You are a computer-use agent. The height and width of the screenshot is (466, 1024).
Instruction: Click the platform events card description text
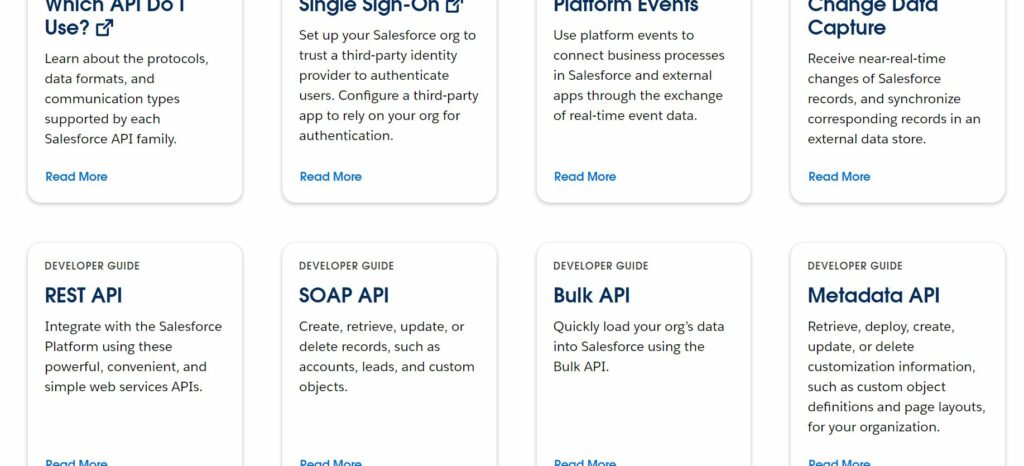coord(638,75)
